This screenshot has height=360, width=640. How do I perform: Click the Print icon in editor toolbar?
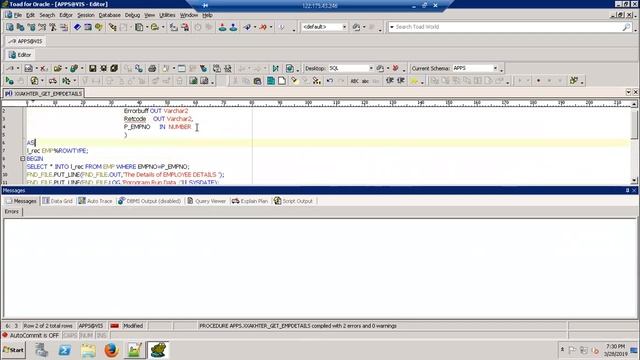click(x=152, y=69)
